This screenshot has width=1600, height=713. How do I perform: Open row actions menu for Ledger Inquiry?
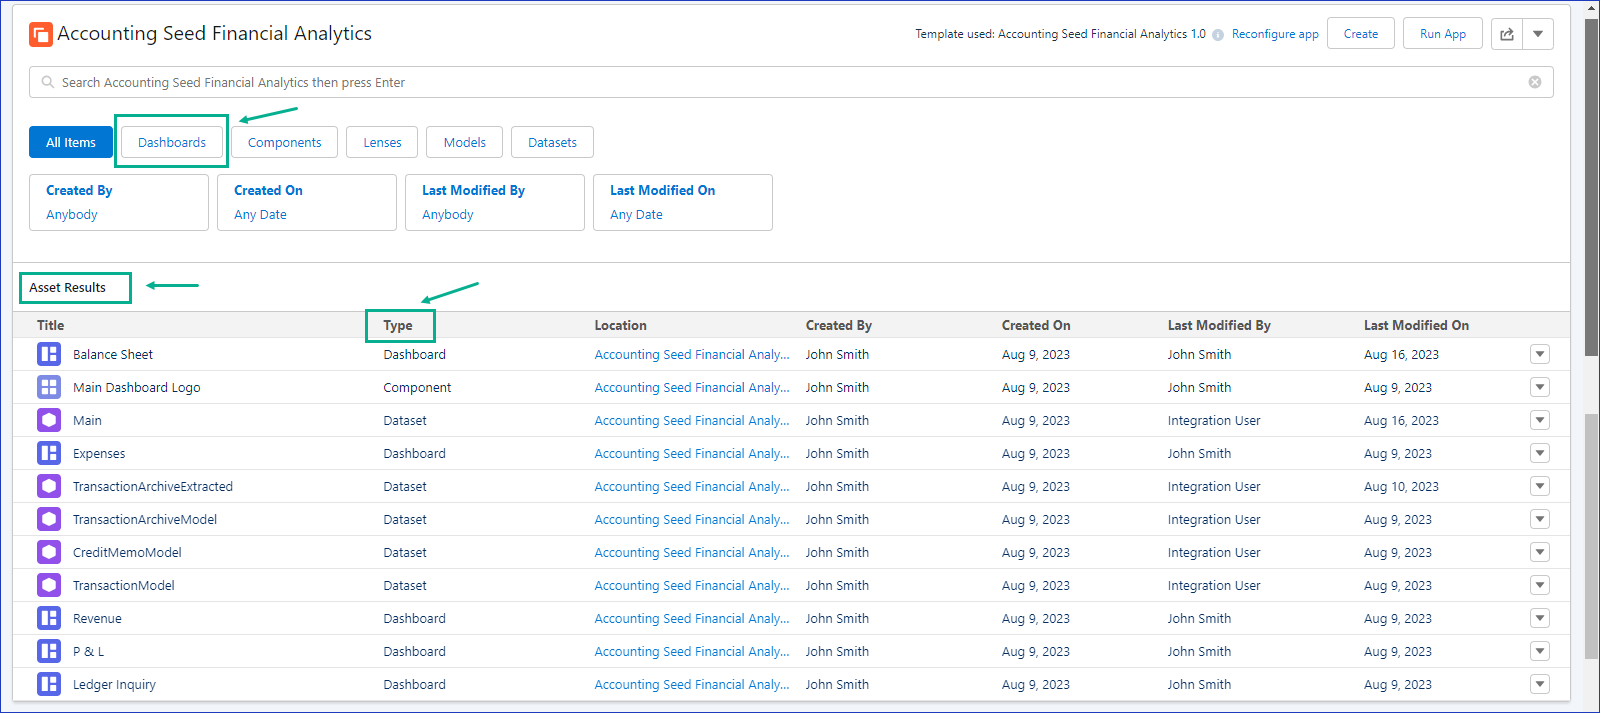point(1540,684)
